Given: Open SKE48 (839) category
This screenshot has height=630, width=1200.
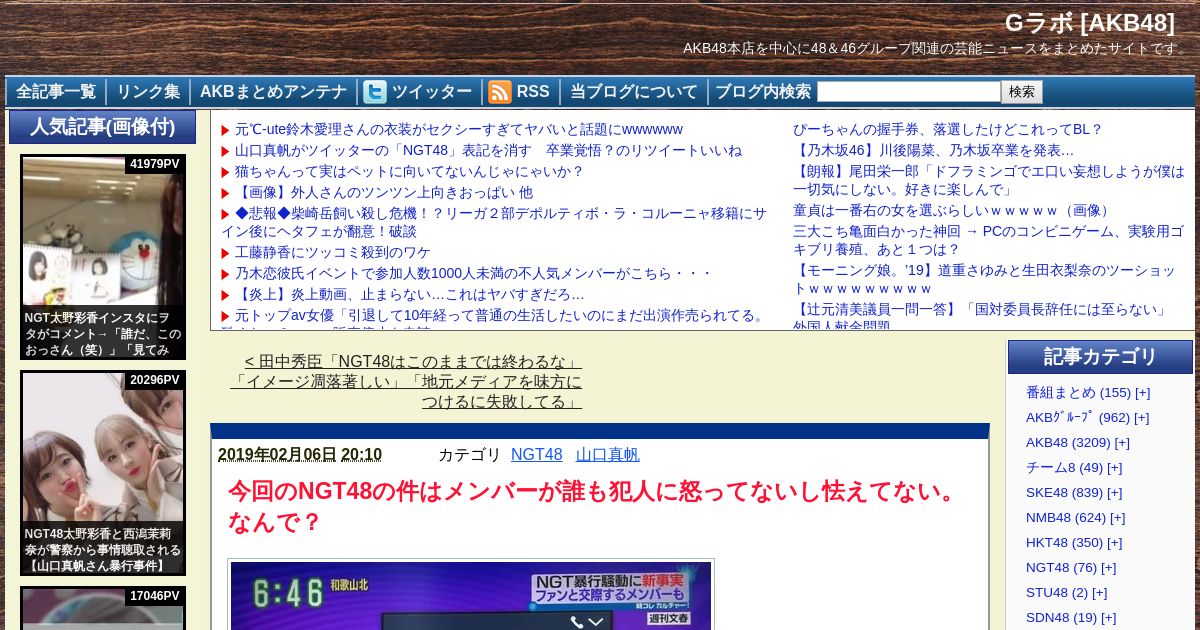Looking at the screenshot, I should click(x=1064, y=493).
